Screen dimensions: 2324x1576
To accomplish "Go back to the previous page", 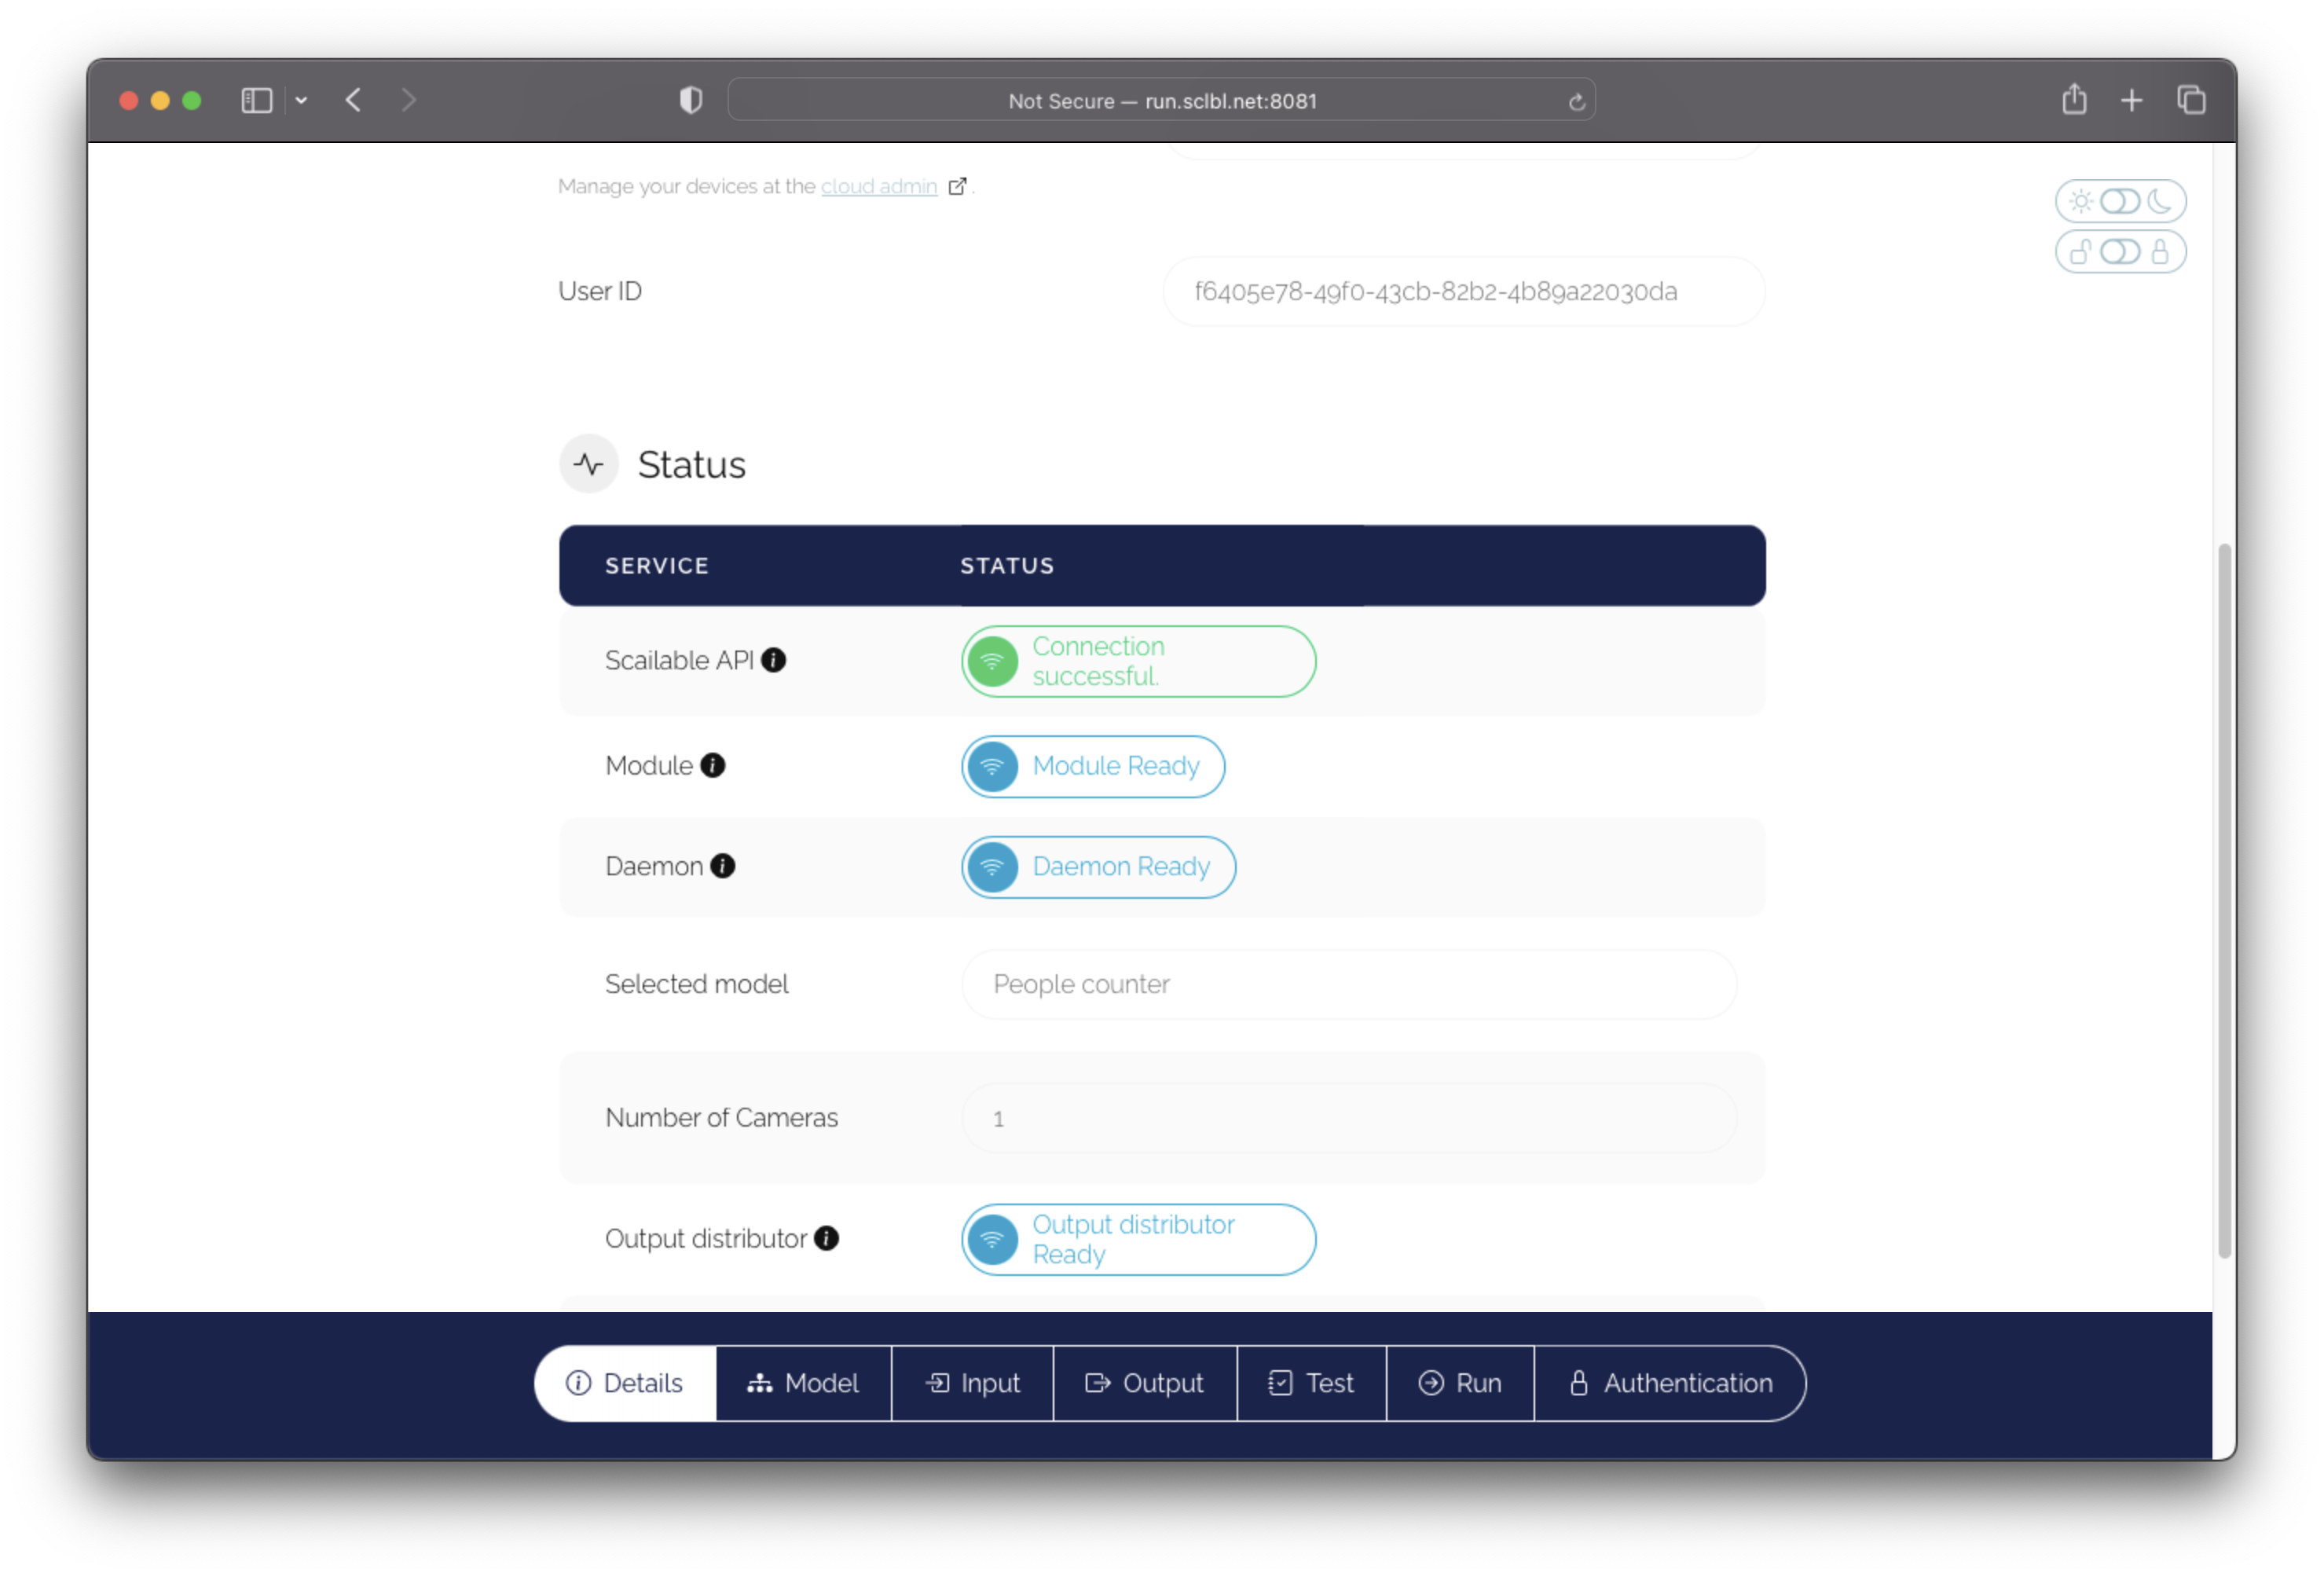I will (x=353, y=100).
